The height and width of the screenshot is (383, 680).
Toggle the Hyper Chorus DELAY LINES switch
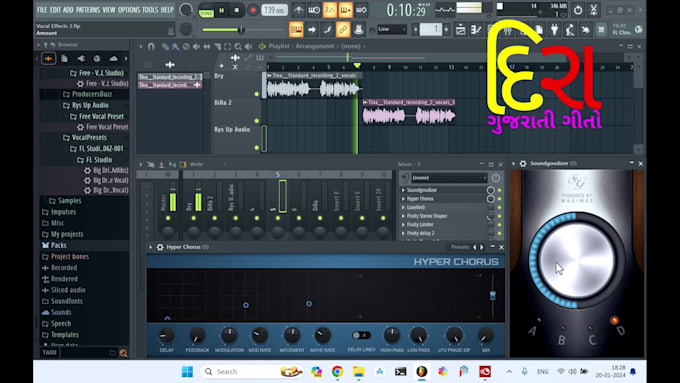pos(361,335)
